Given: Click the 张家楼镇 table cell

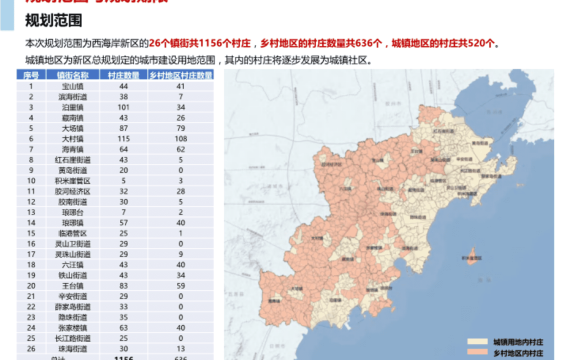Looking at the screenshot, I should 73,328.
